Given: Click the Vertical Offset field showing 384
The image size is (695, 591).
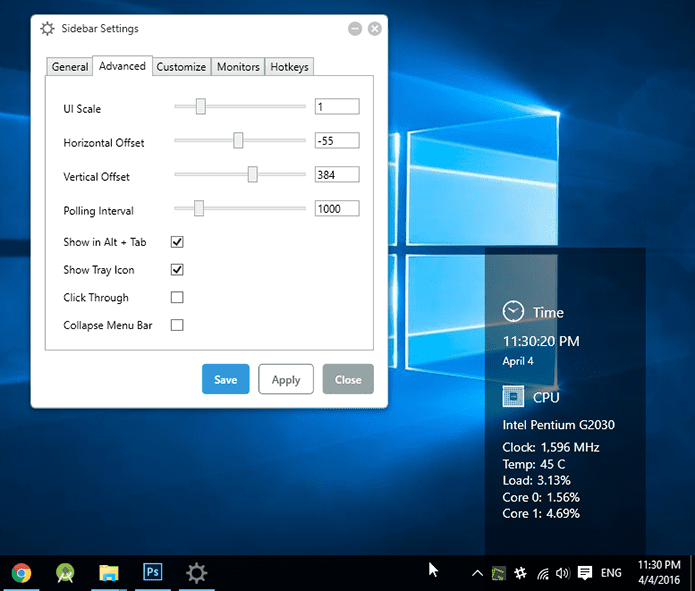Looking at the screenshot, I should click(x=337, y=174).
